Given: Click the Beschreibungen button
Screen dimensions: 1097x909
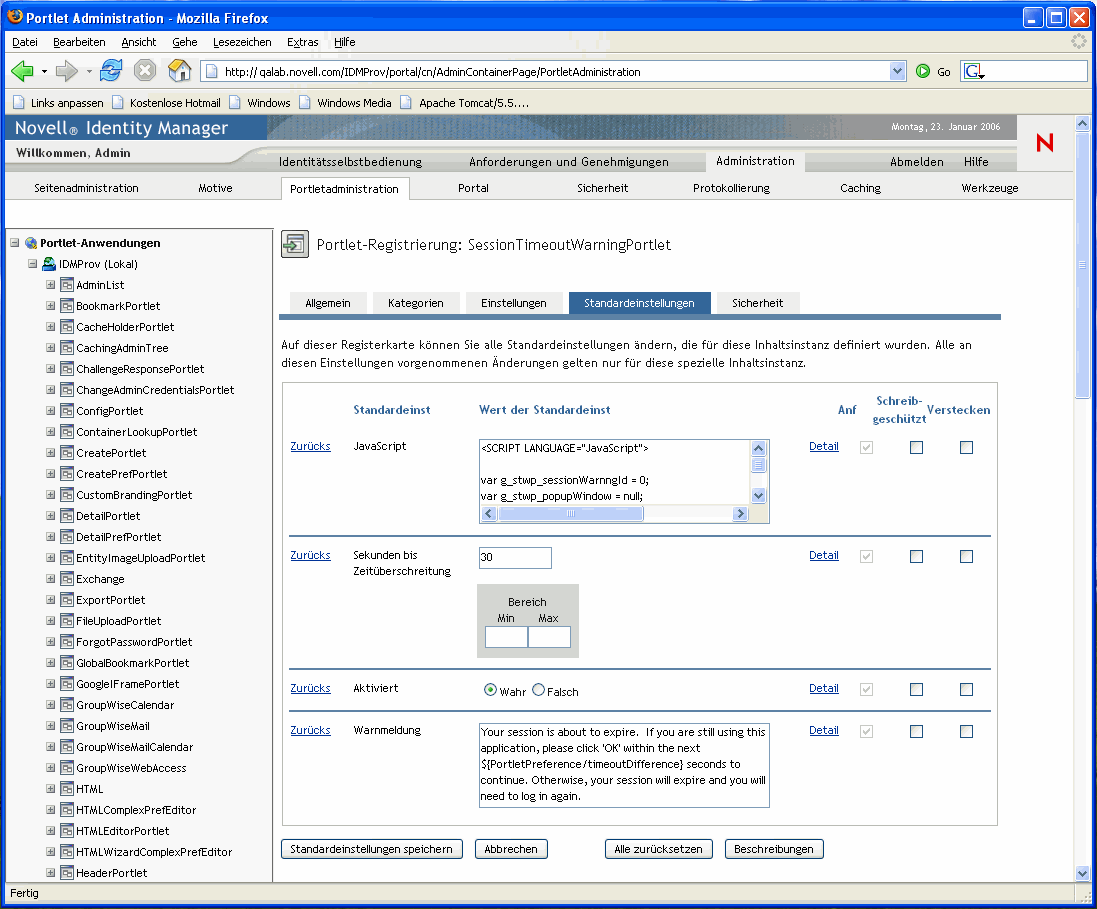Looking at the screenshot, I should click(774, 849).
